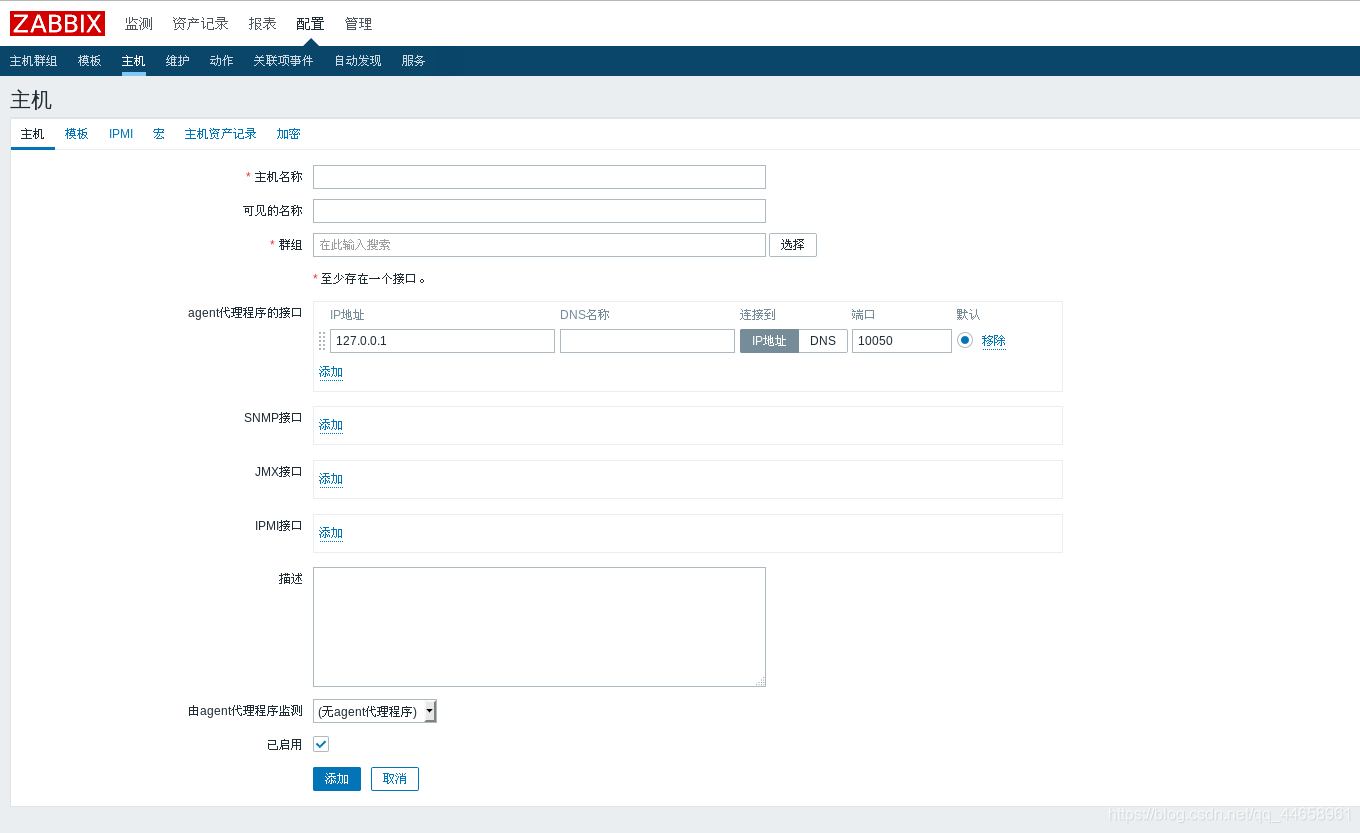Click 移除 to remove agent interface

click(x=994, y=341)
